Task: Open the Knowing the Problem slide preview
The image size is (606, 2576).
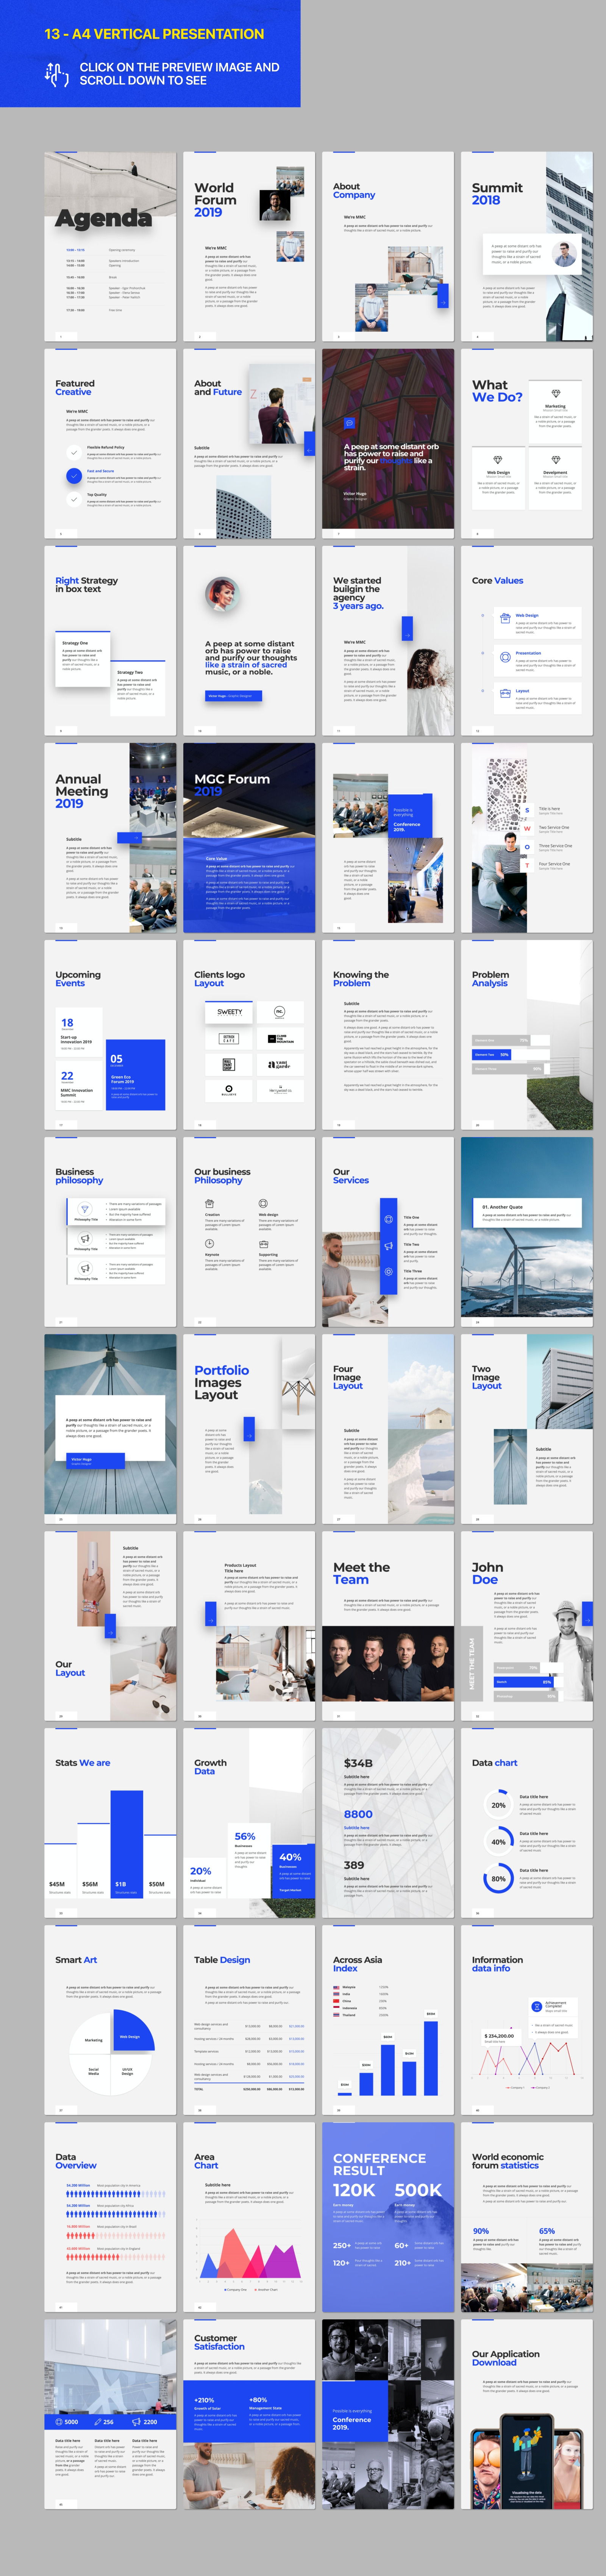Action: (388, 1035)
